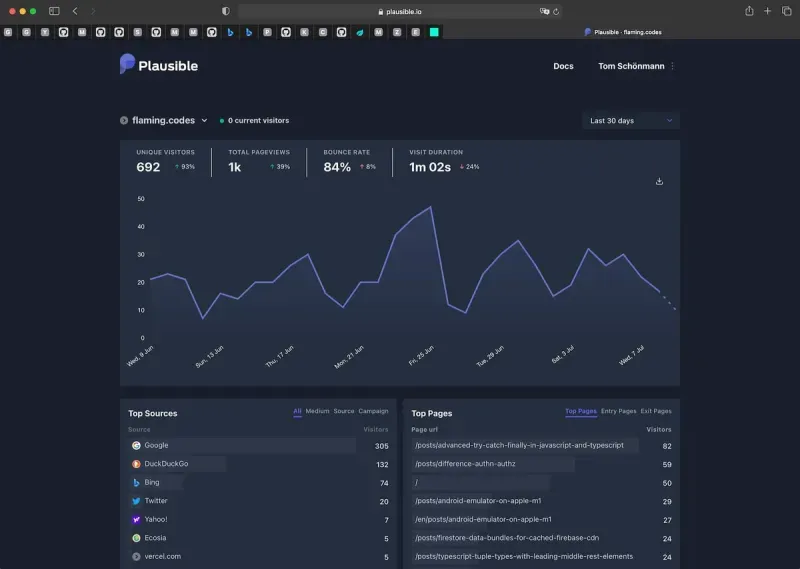Select the Bounce Rate 84% metric
Viewport: 800px width, 569px height.
(x=349, y=162)
